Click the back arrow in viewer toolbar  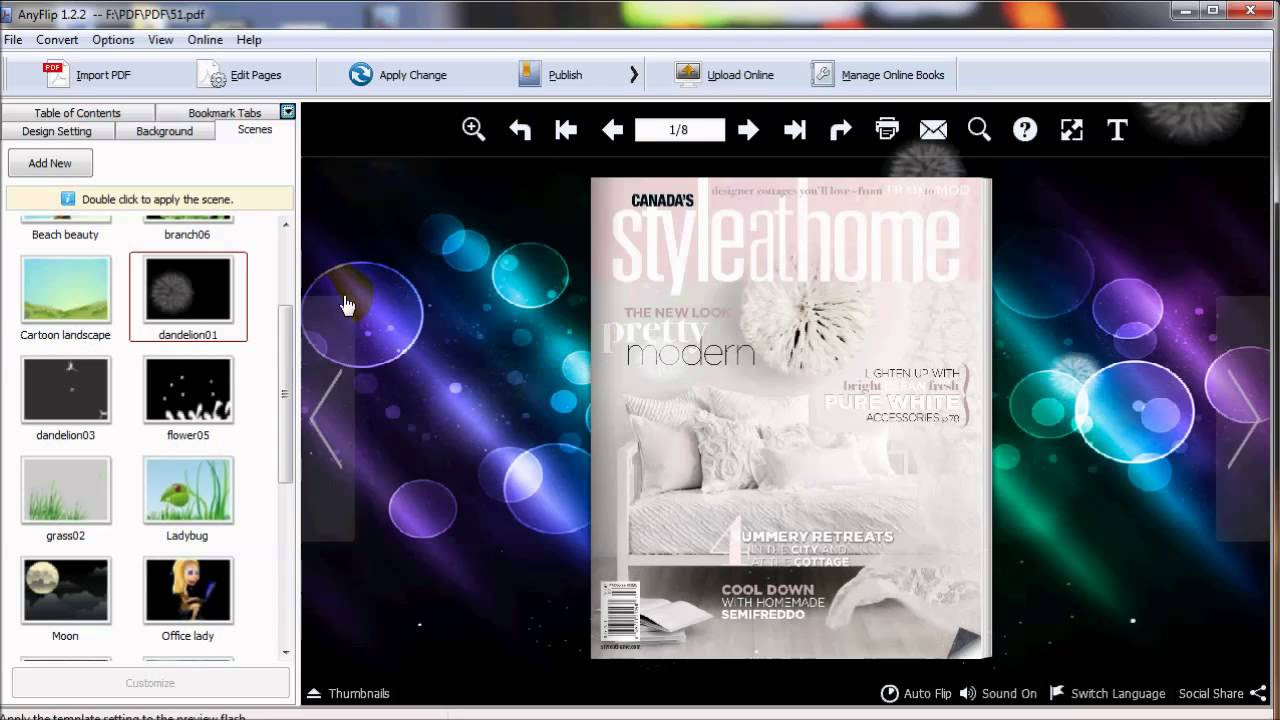pos(520,129)
